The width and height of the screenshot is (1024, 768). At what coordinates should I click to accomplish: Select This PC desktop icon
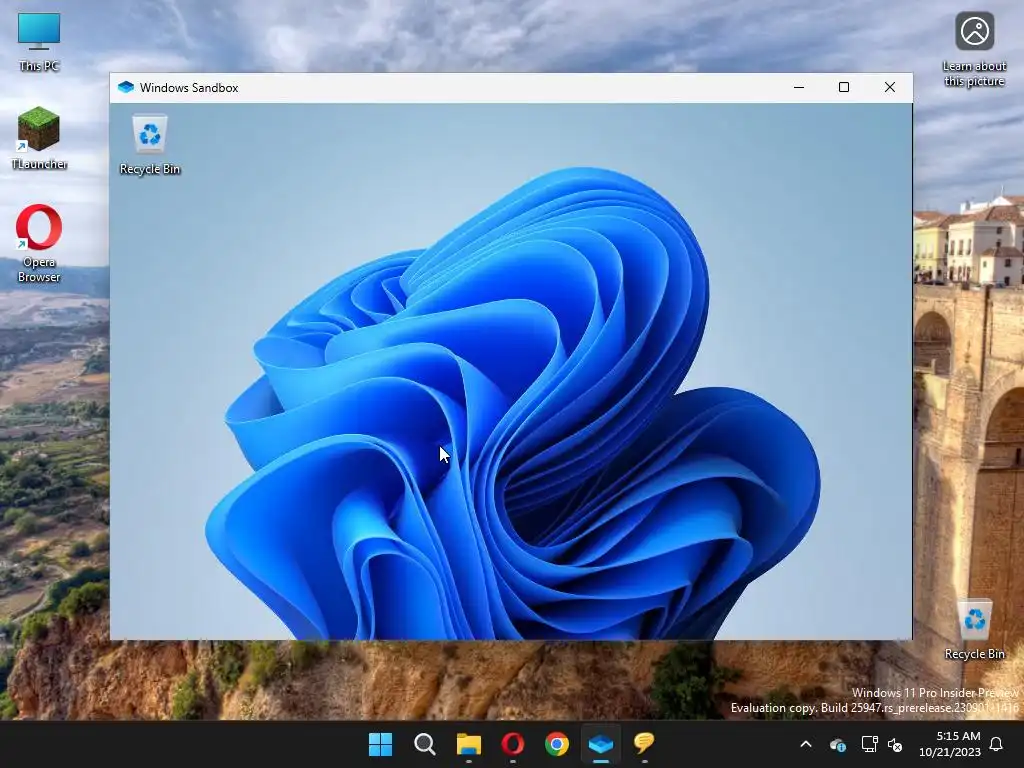(x=39, y=42)
